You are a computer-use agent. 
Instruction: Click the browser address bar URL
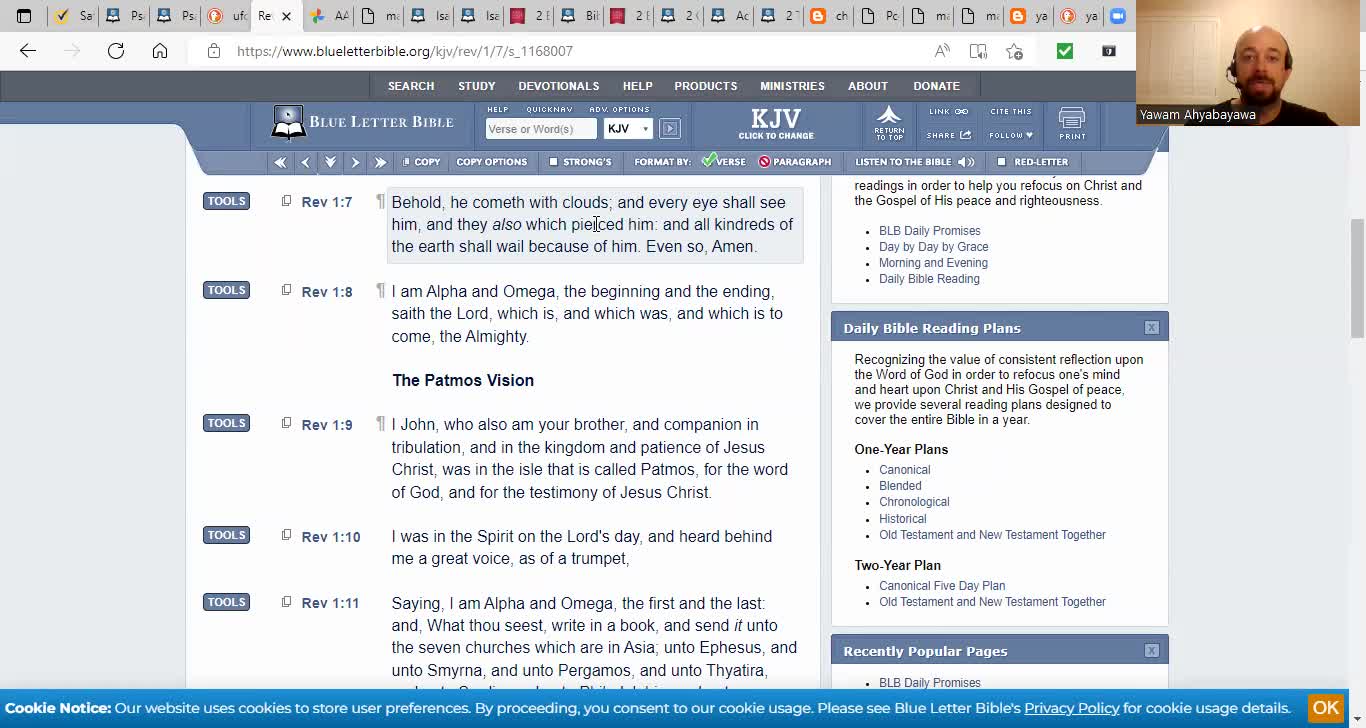[x=405, y=51]
